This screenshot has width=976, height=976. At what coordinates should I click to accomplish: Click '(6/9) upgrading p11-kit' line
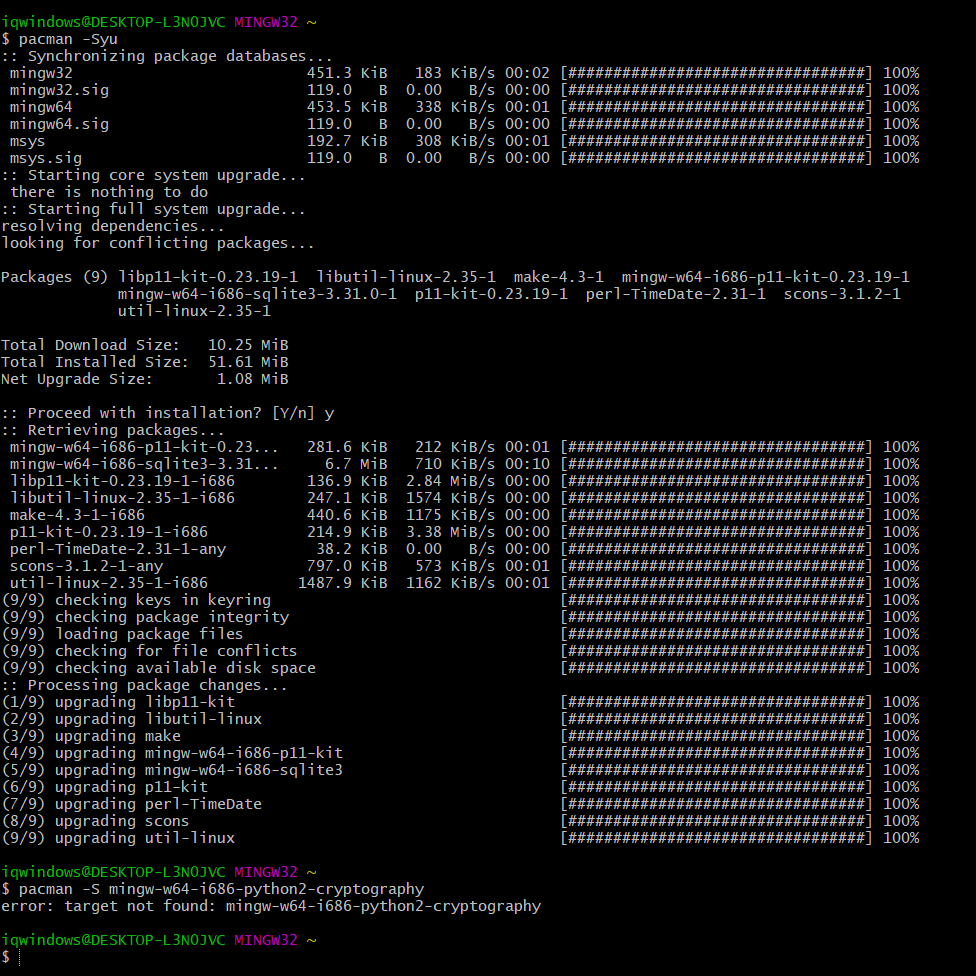point(105,787)
